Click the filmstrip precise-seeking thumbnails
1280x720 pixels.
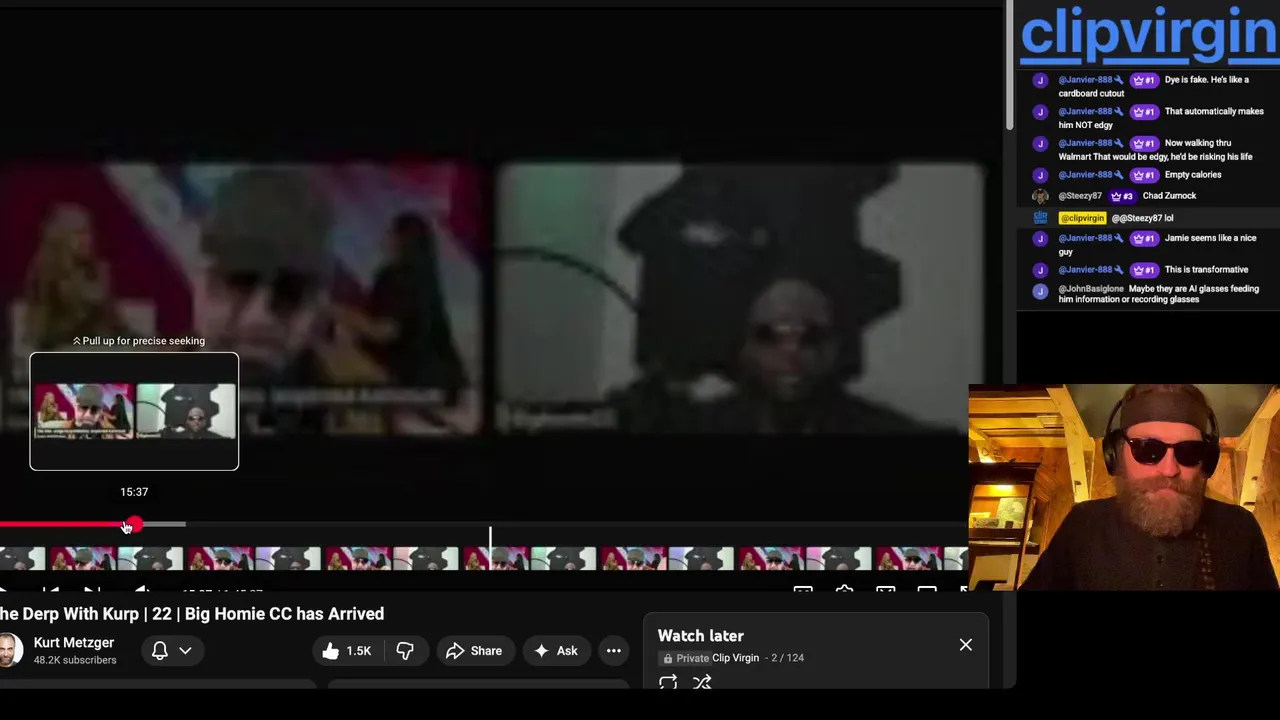click(x=484, y=559)
